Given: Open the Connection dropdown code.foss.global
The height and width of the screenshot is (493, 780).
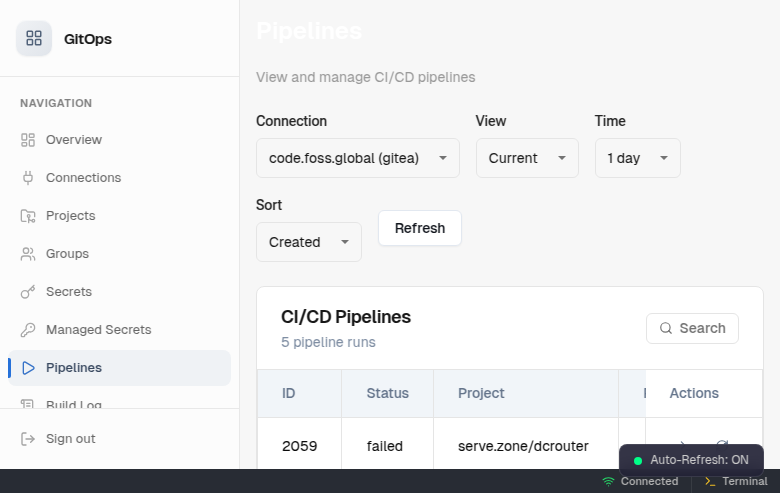Looking at the screenshot, I should pyautogui.click(x=357, y=158).
